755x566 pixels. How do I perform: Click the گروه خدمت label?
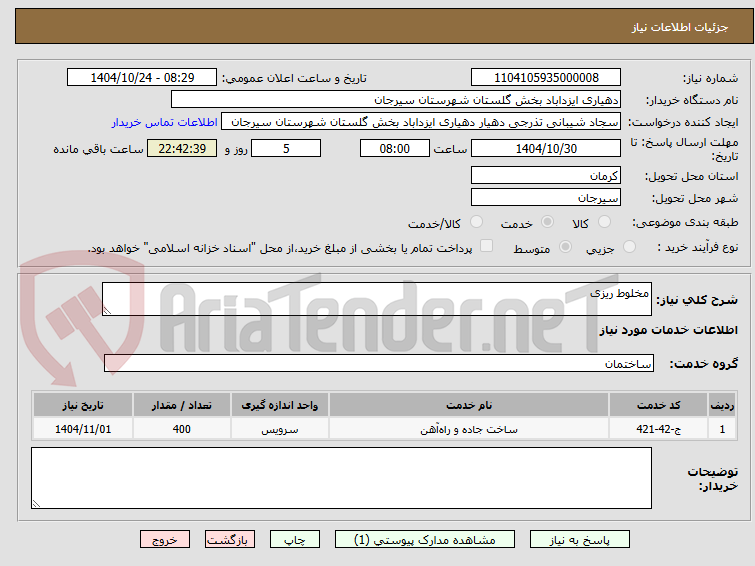point(704,364)
